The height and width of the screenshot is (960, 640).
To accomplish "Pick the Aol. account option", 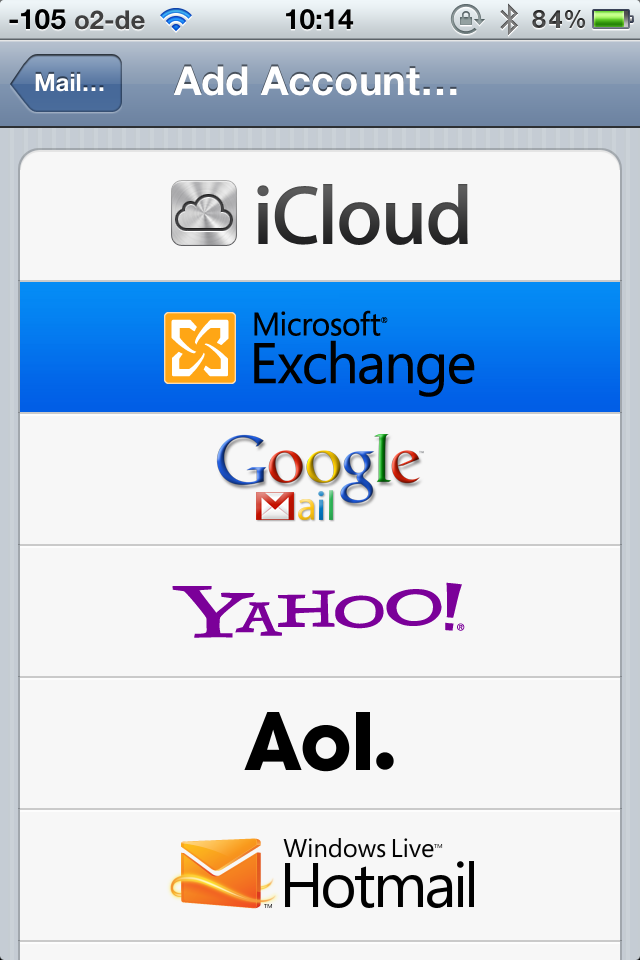I will click(x=320, y=743).
